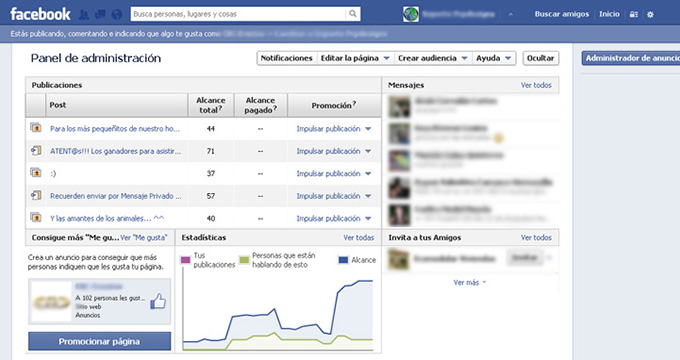This screenshot has height=360, width=680.
Task: Open post 'Para los más pequeñitos de nuestro ho...'
Action: pos(114,129)
